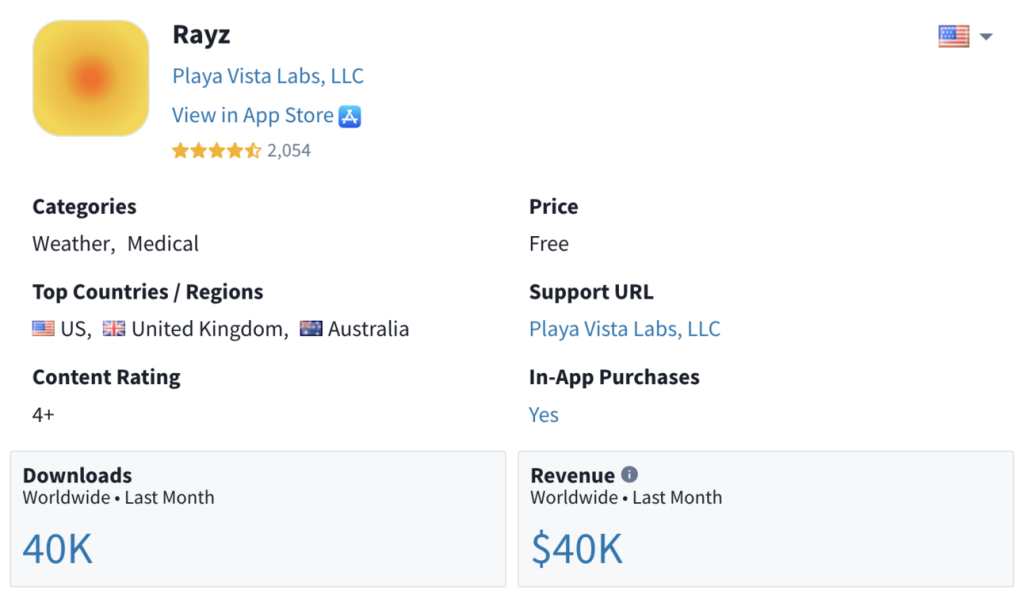1024x598 pixels.
Task: Select the Medical category
Action: pyautogui.click(x=163, y=244)
